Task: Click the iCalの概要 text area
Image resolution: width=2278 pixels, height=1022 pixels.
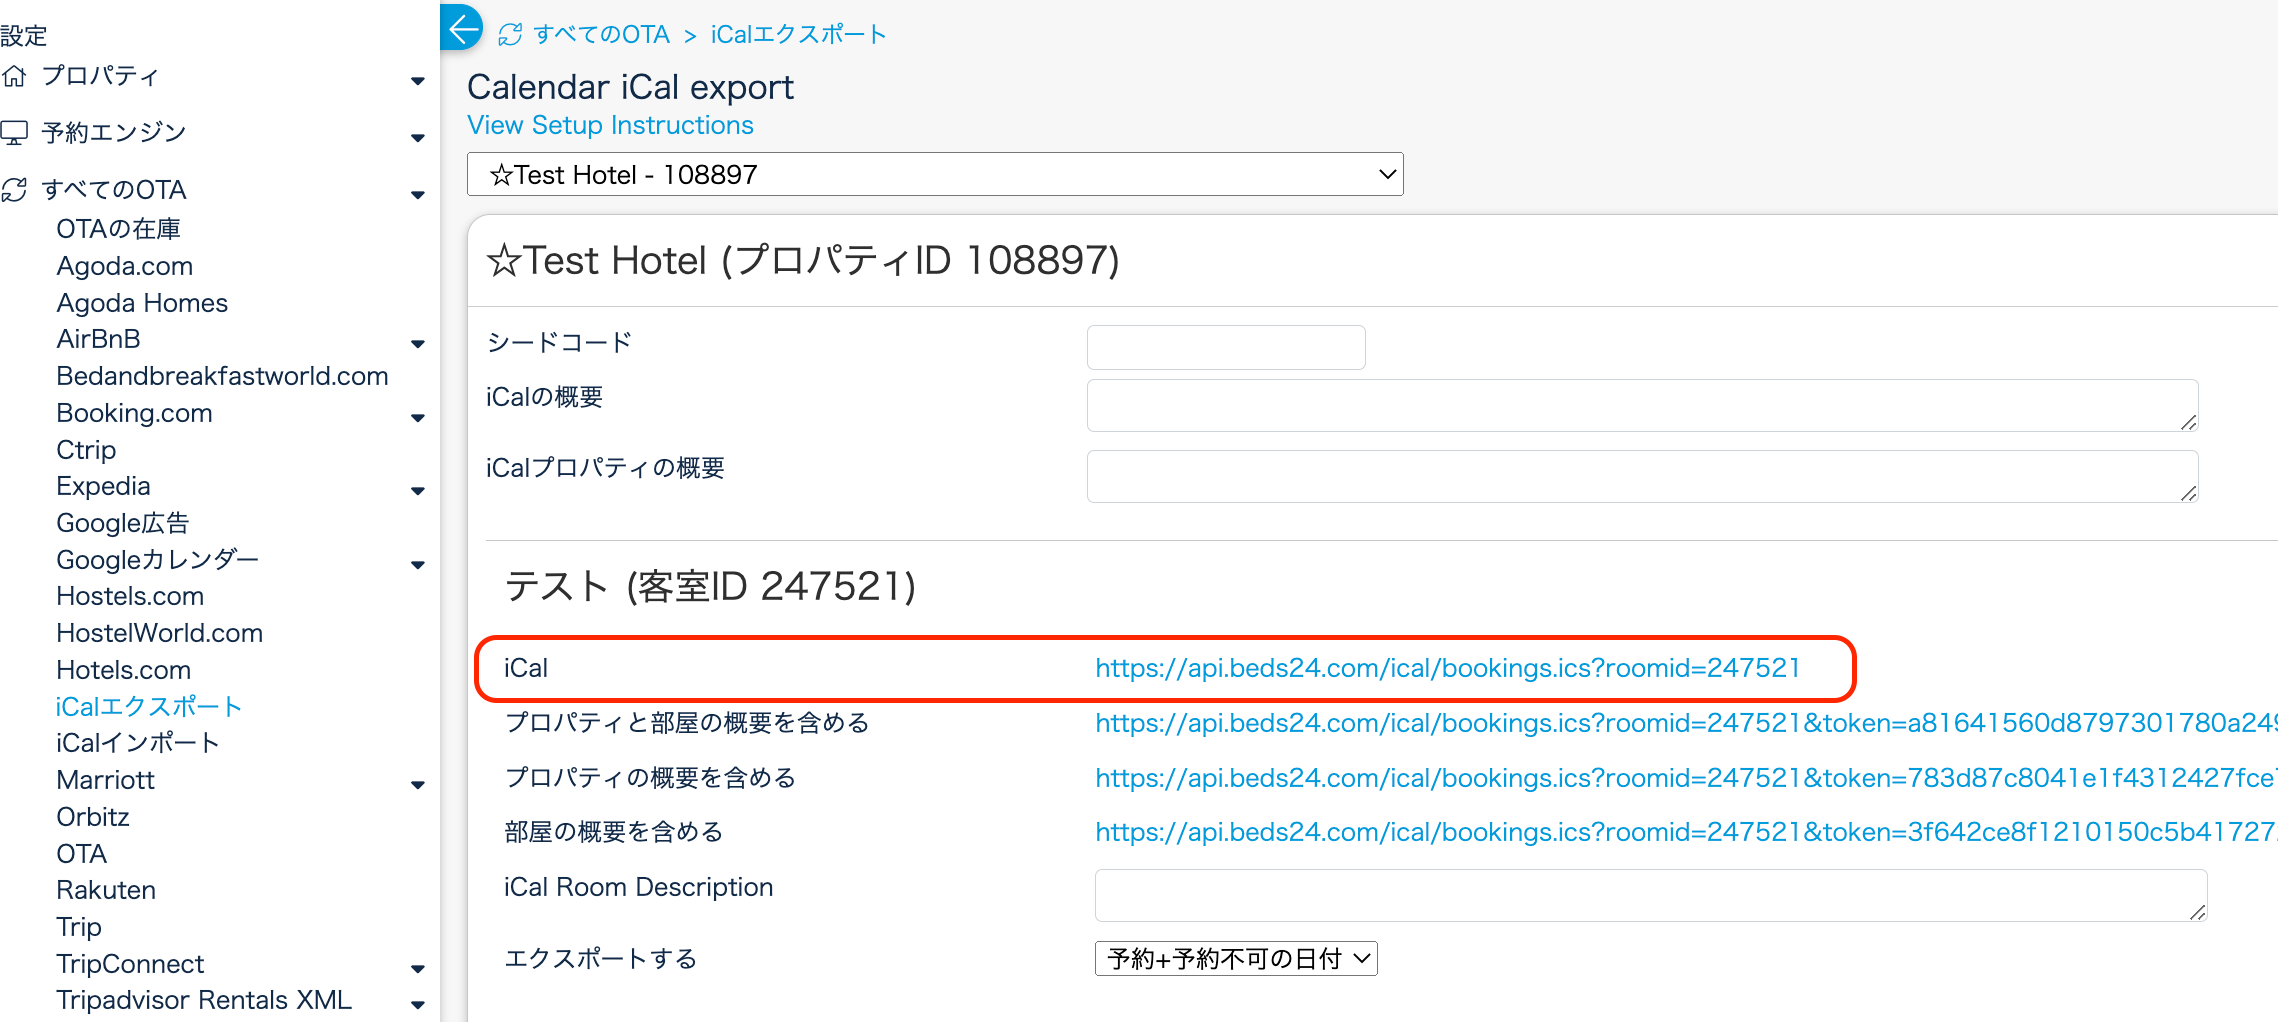Action: point(1641,405)
